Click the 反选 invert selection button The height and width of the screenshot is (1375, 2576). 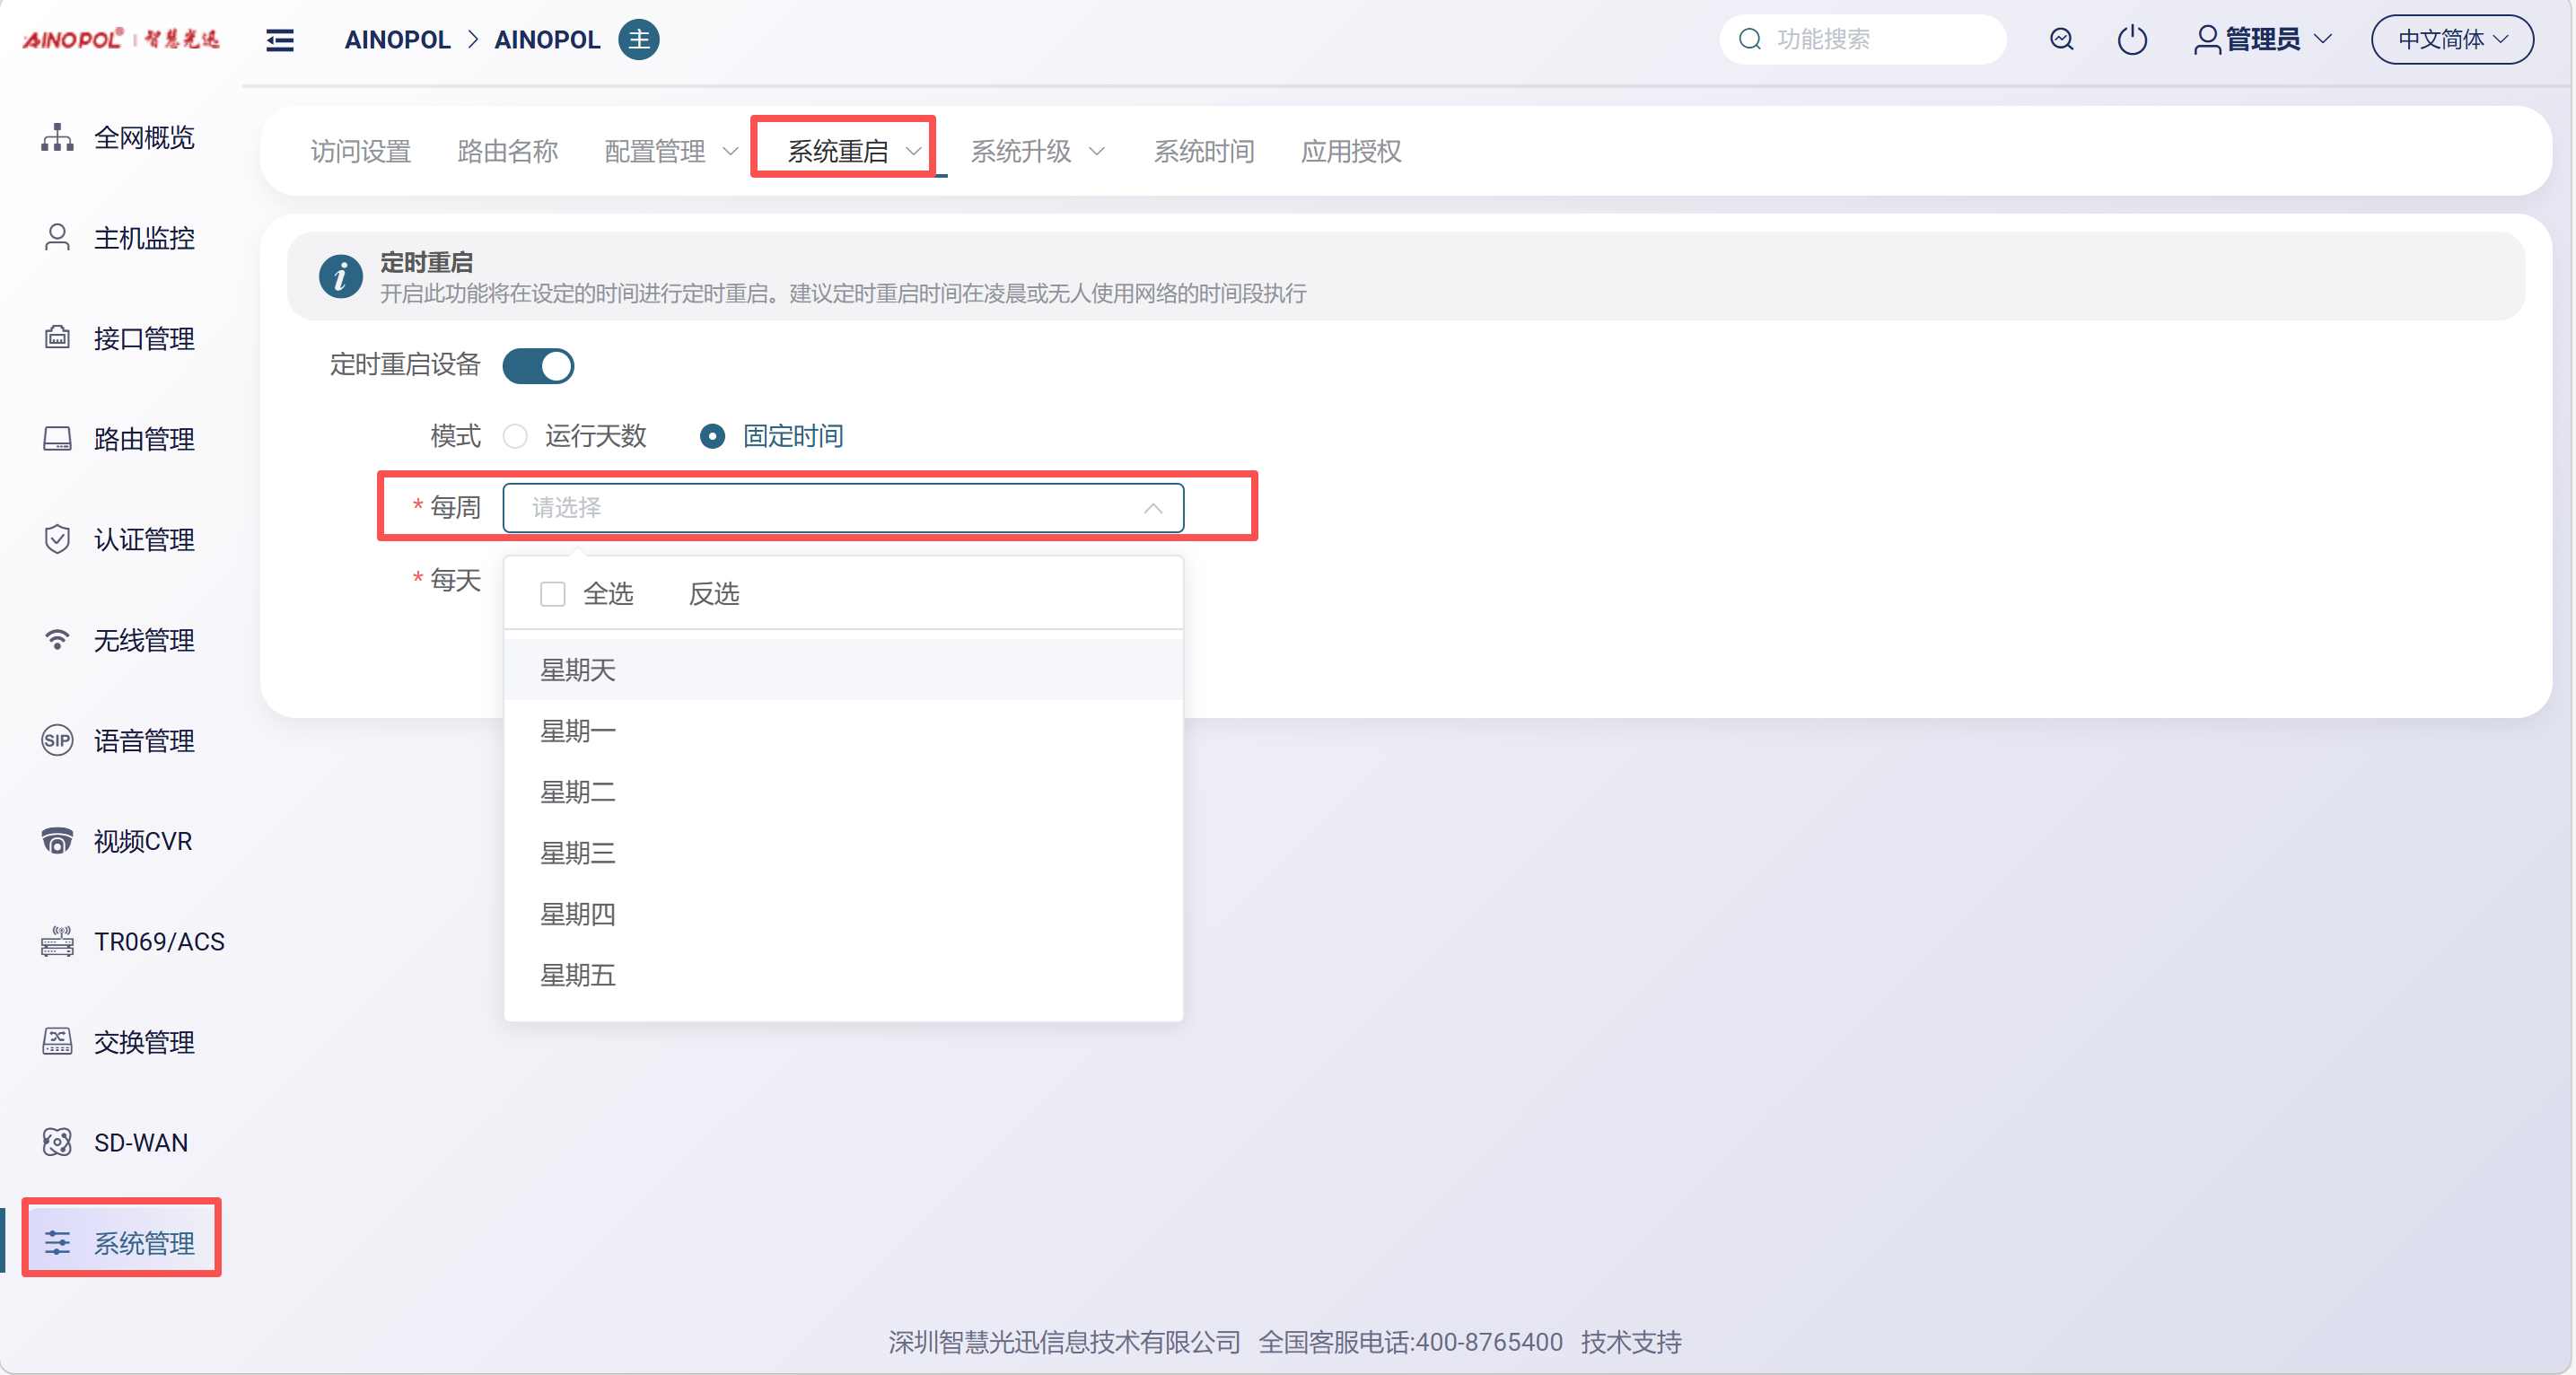tap(714, 594)
